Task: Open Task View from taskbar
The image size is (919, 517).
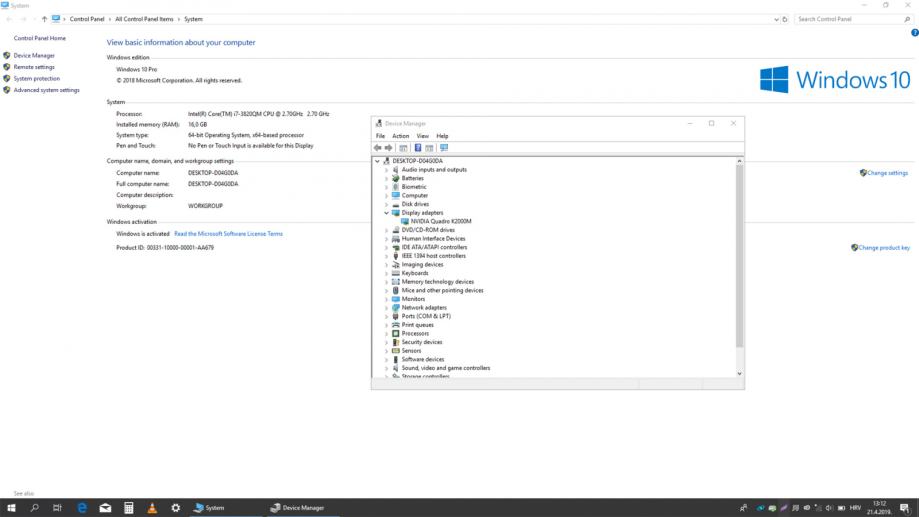Action: pos(57,508)
